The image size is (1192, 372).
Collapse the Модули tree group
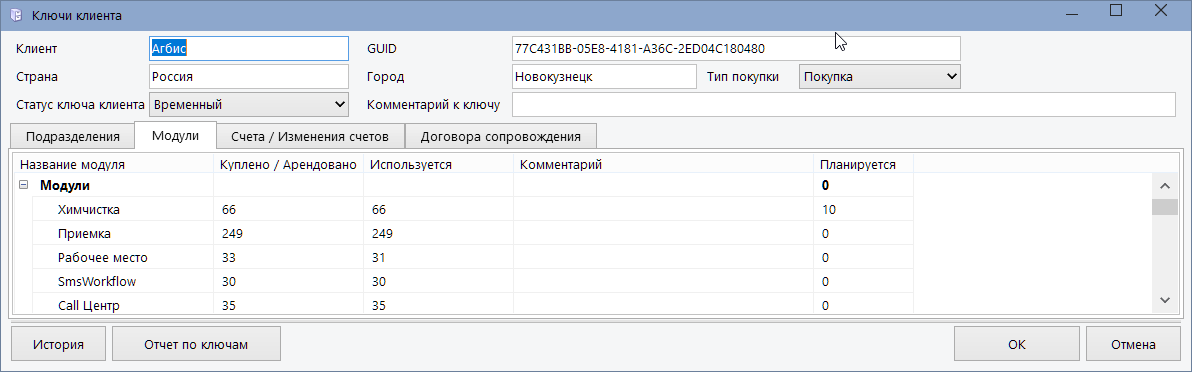click(x=24, y=185)
